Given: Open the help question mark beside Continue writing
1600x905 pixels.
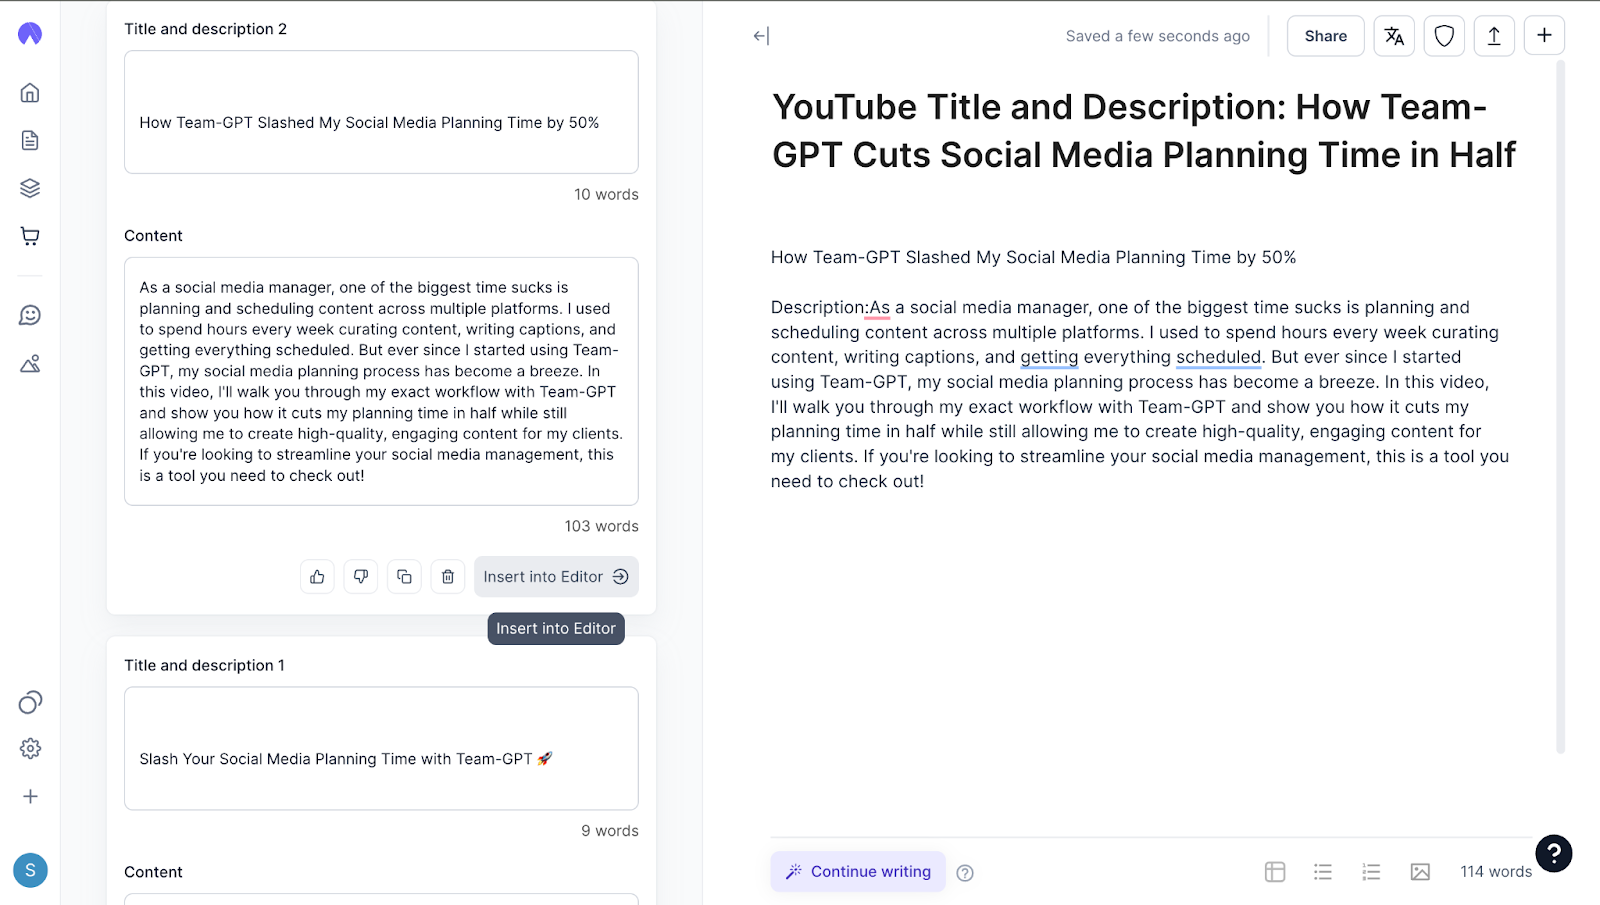Looking at the screenshot, I should pos(965,873).
